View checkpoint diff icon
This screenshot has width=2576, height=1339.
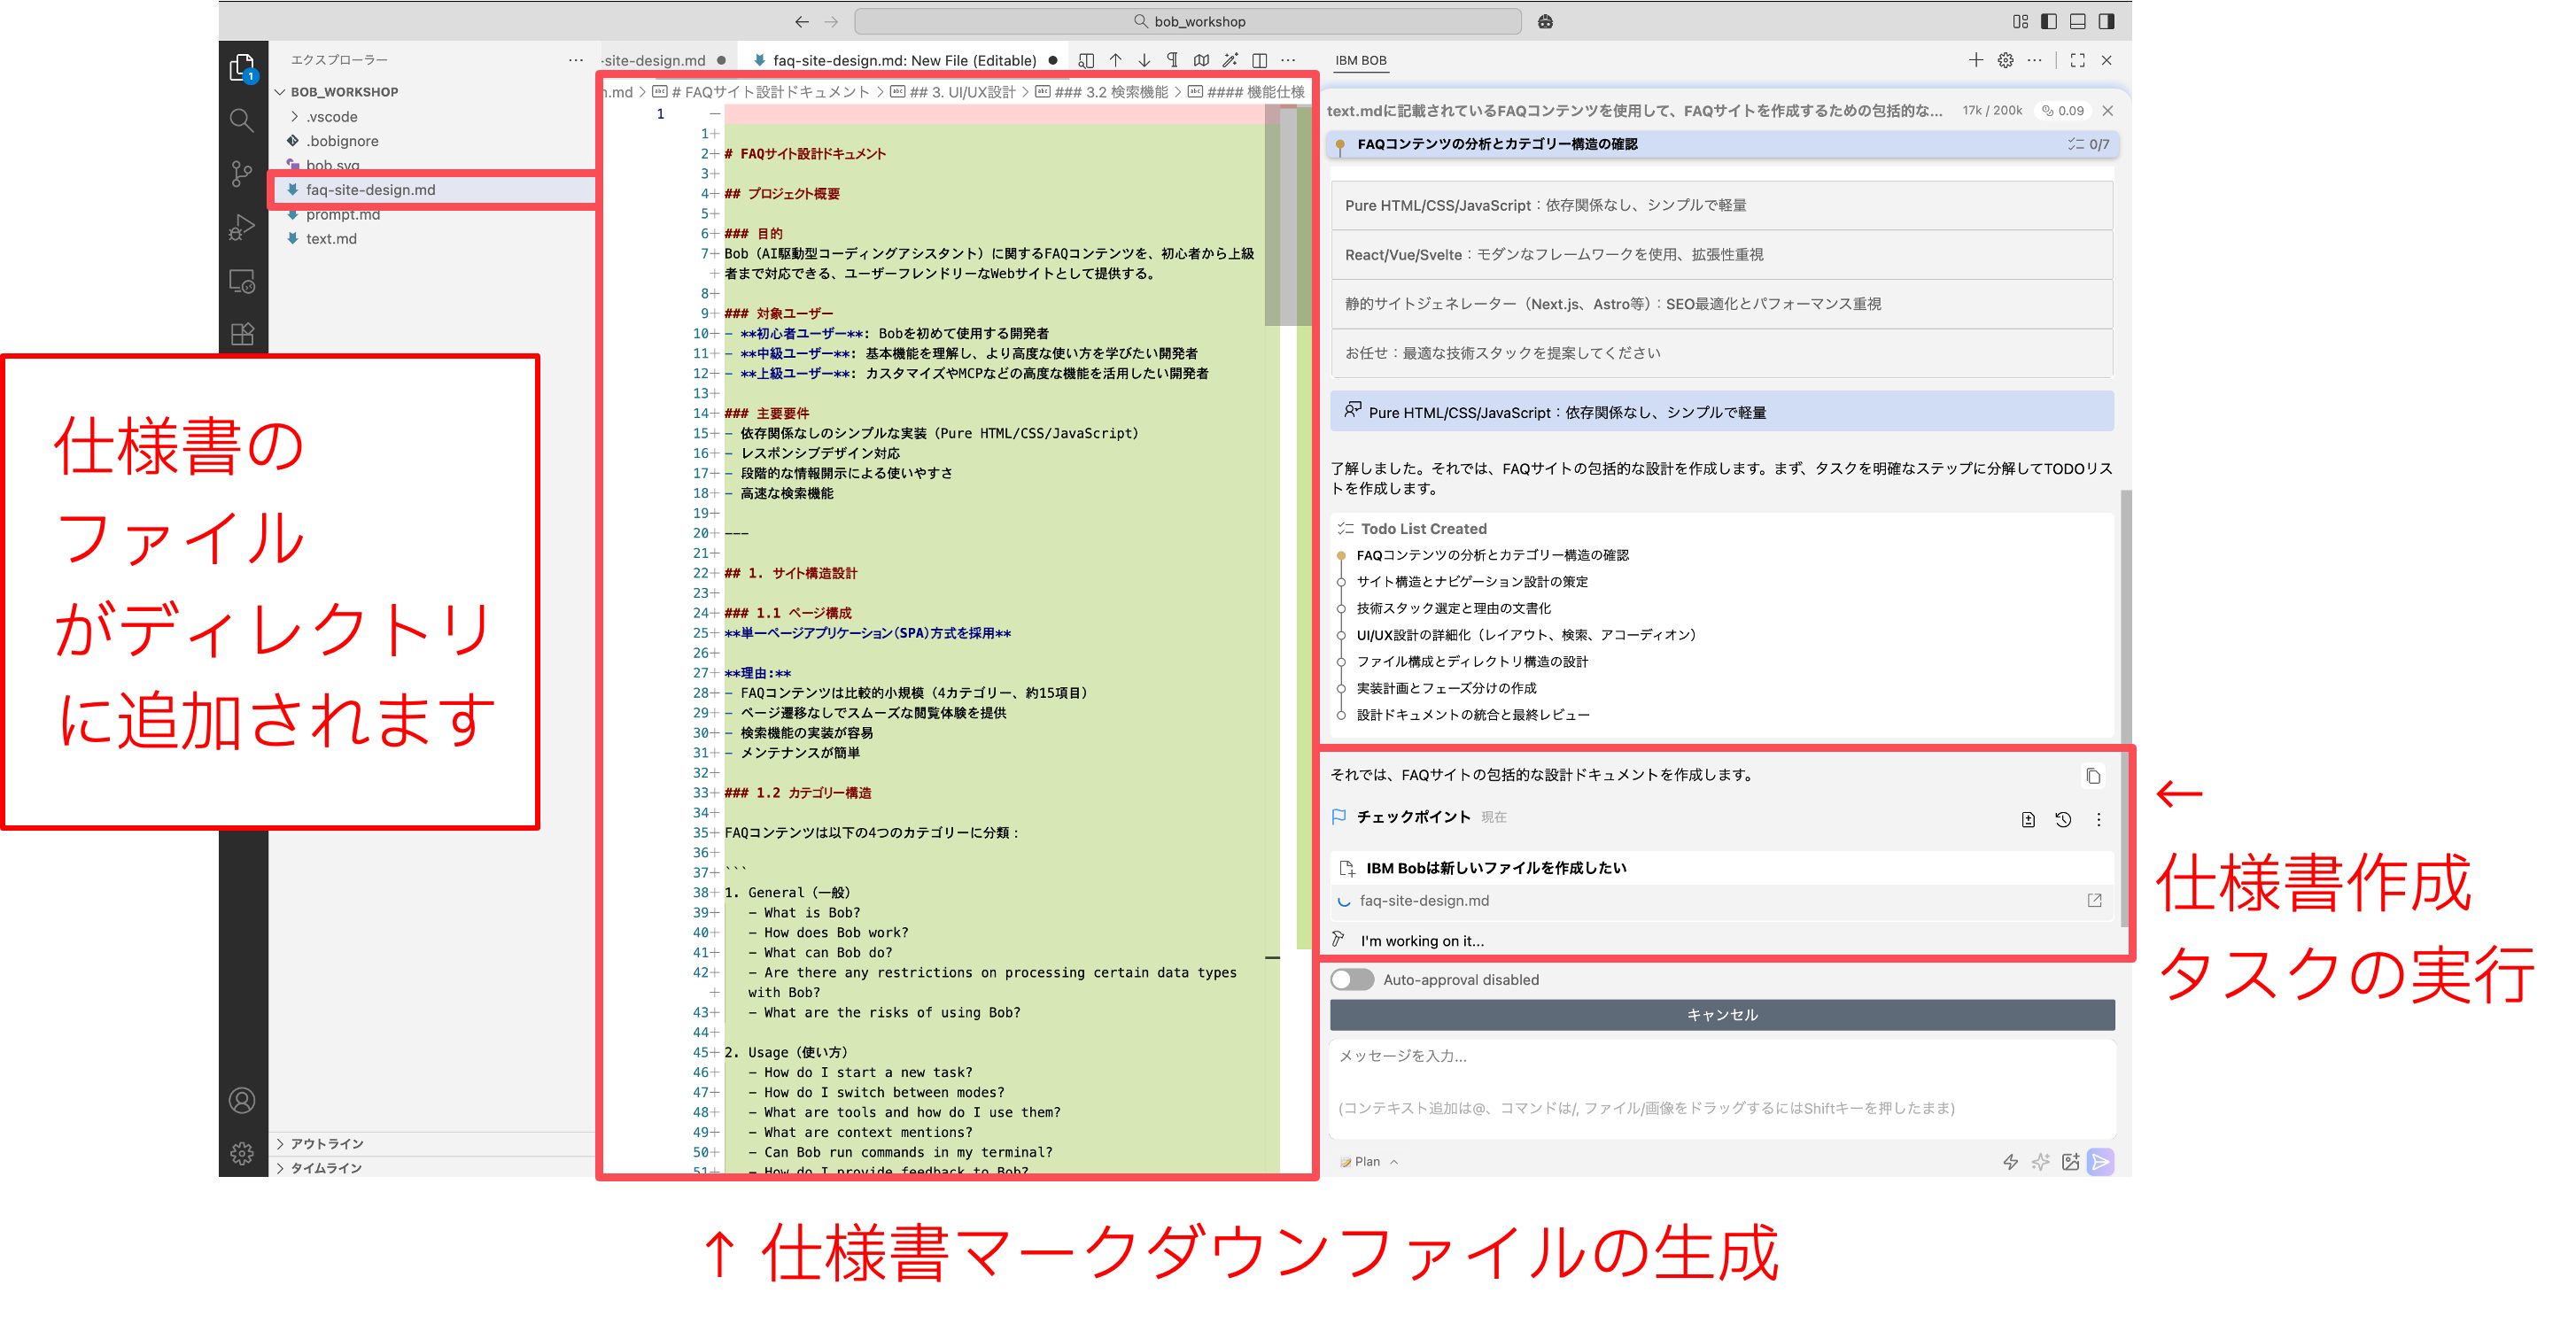(x=2027, y=819)
